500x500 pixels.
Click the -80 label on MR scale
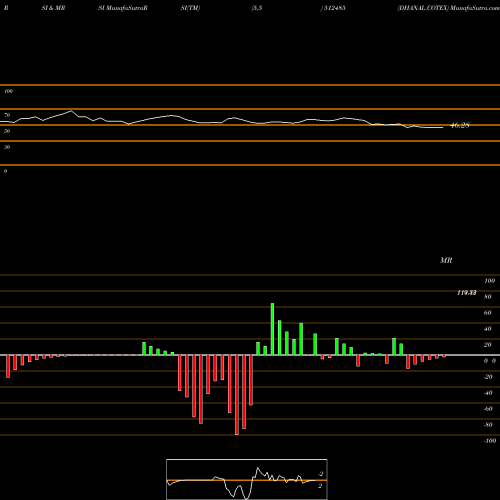(488, 425)
